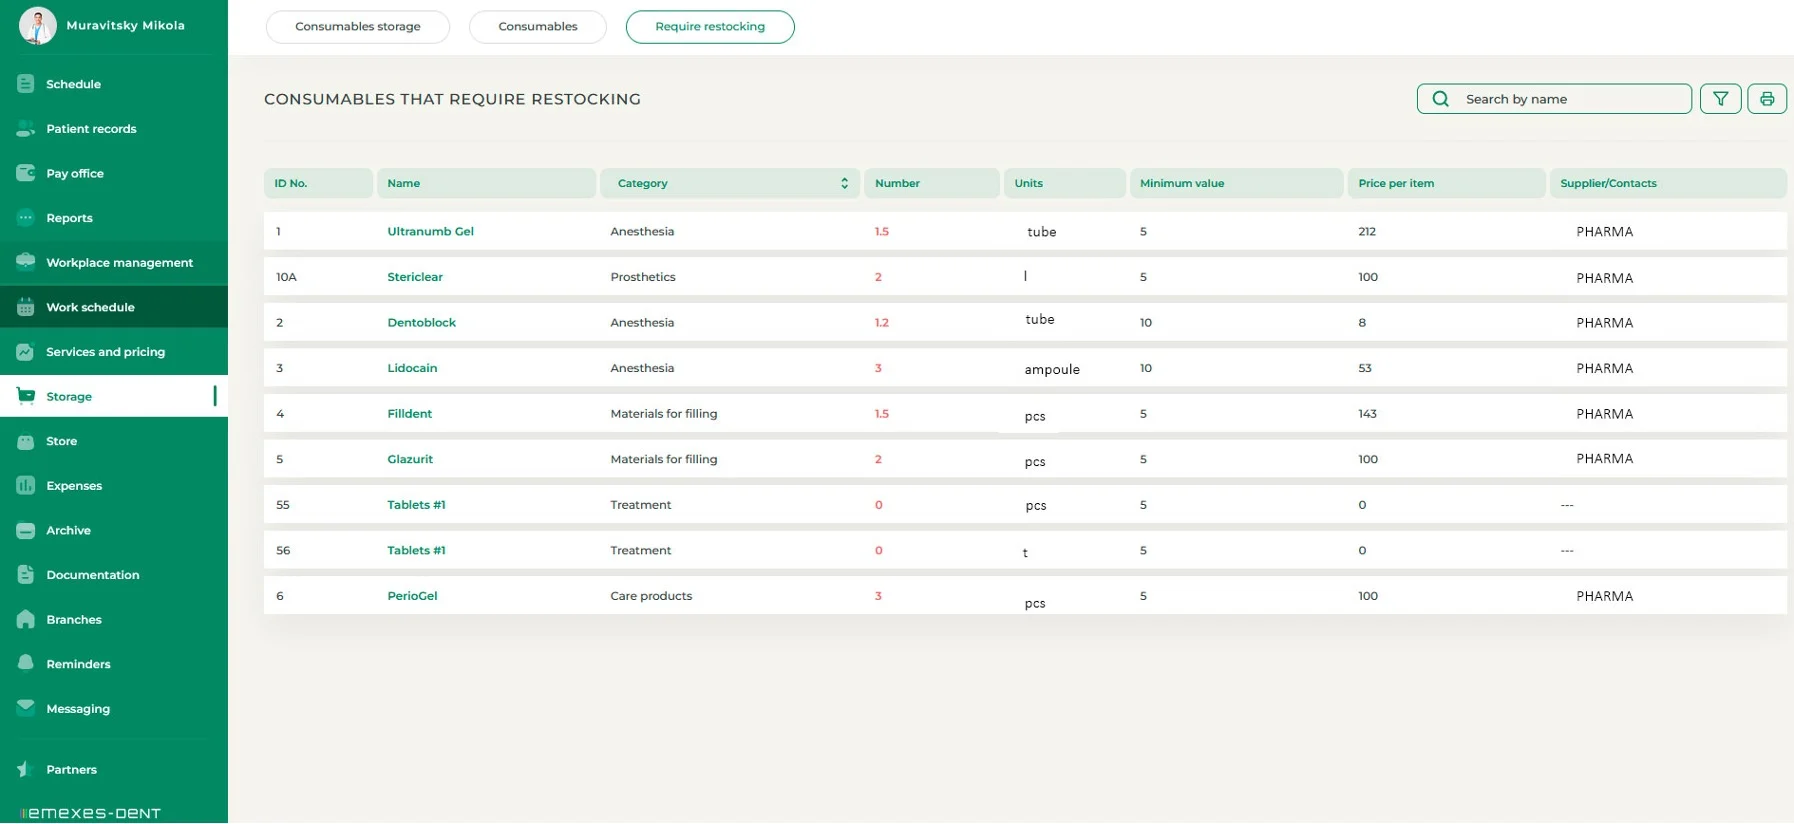Image resolution: width=1794 pixels, height=824 pixels.
Task: Open Messaging menu label
Action: pos(78,709)
